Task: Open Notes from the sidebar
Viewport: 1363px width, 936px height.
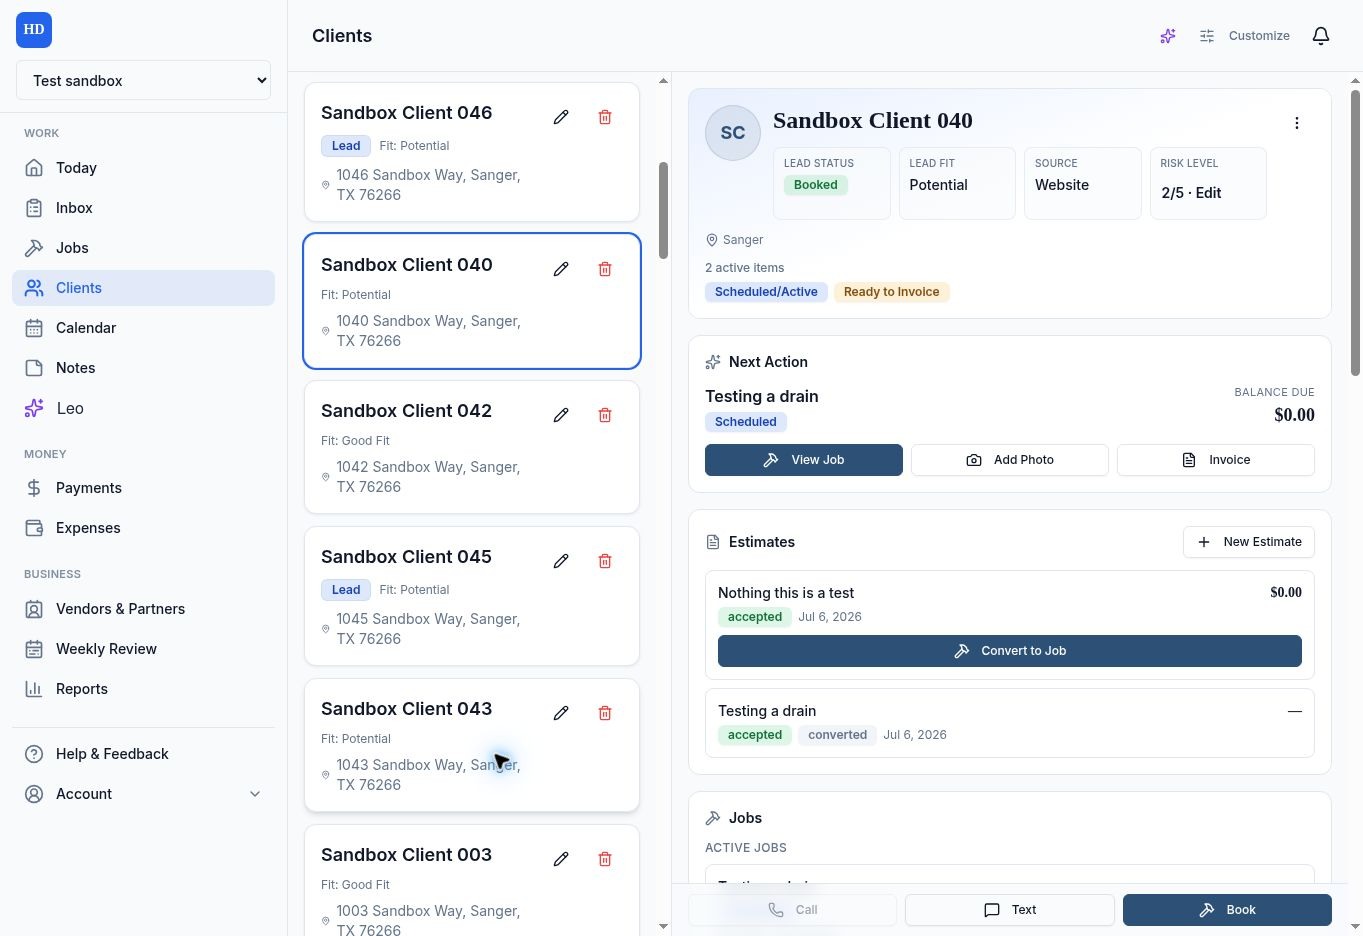Action: pyautogui.click(x=143, y=368)
